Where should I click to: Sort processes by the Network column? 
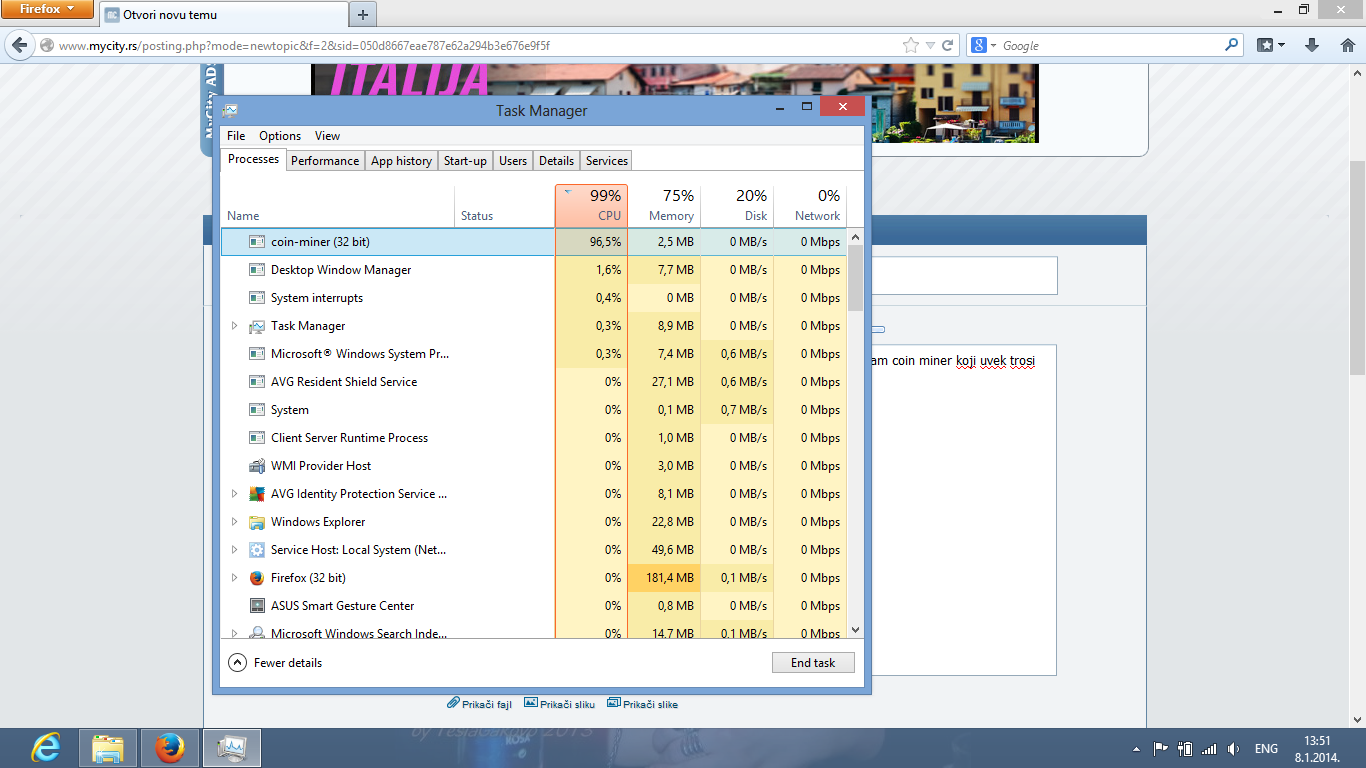810,206
